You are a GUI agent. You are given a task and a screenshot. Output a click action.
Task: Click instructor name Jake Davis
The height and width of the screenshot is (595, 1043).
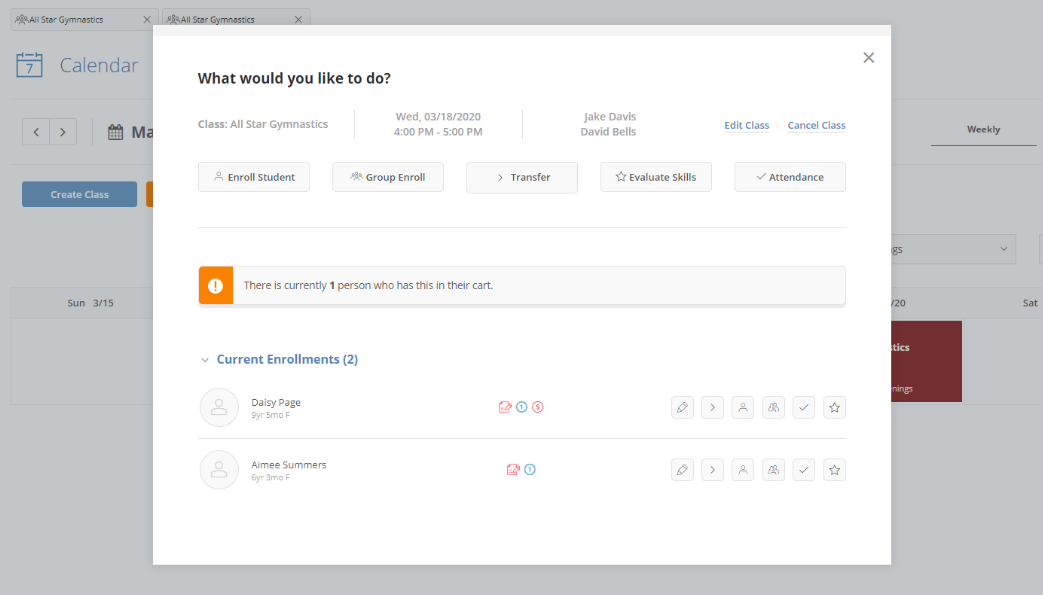pos(609,116)
